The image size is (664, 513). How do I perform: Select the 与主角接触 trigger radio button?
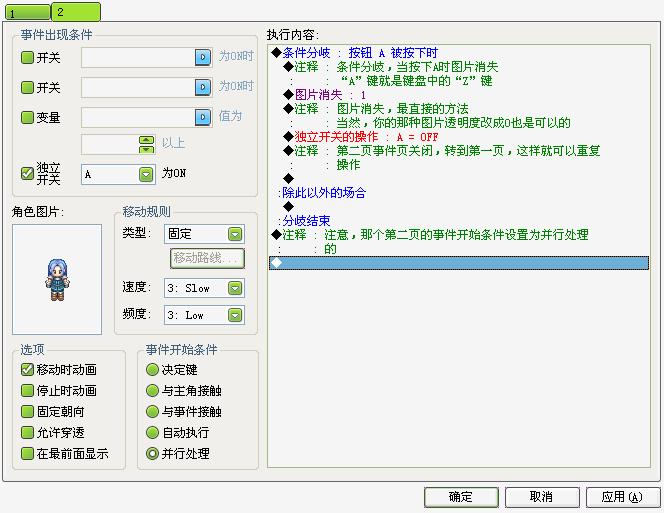[152, 391]
